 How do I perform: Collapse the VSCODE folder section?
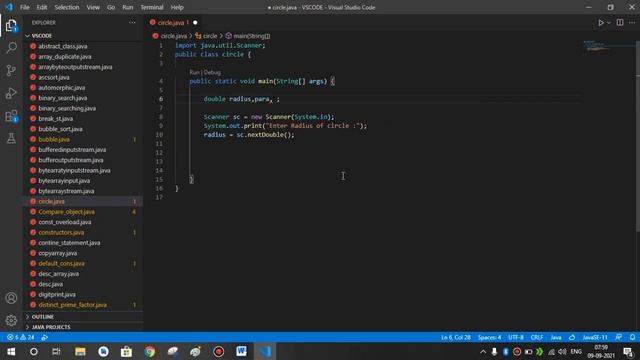(x=82, y=36)
